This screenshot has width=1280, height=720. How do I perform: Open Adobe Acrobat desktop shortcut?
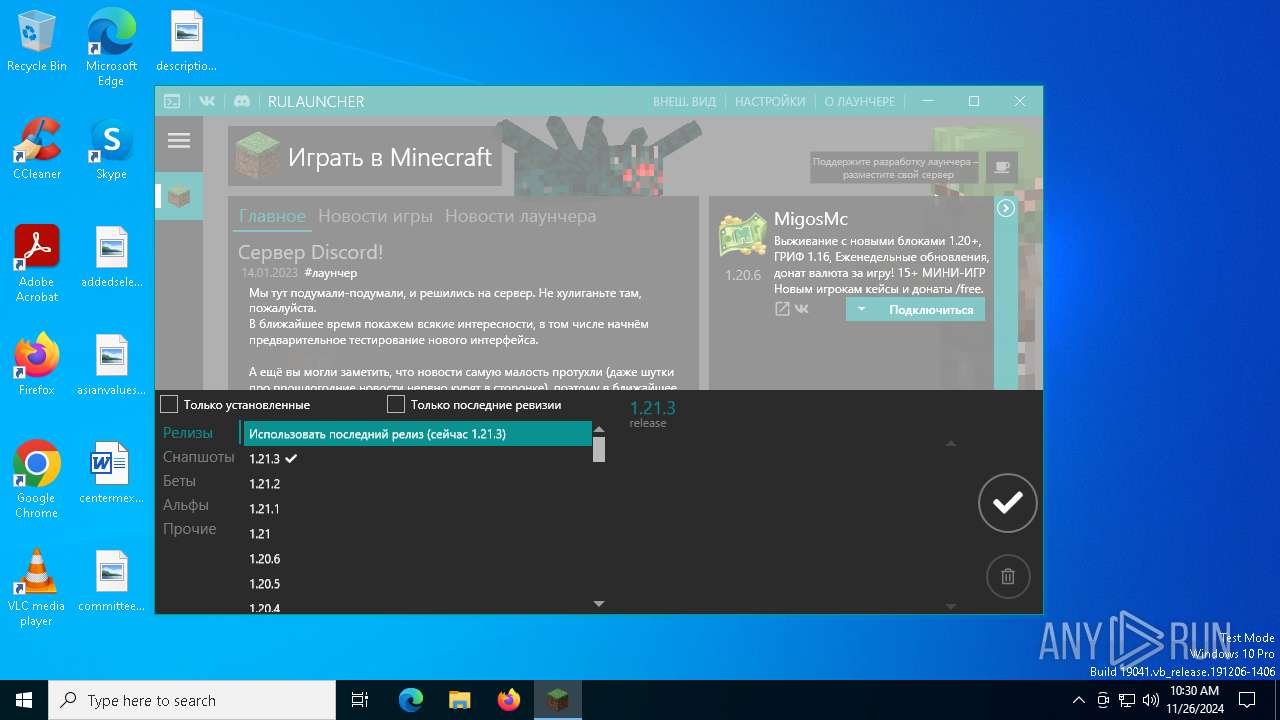tap(37, 264)
